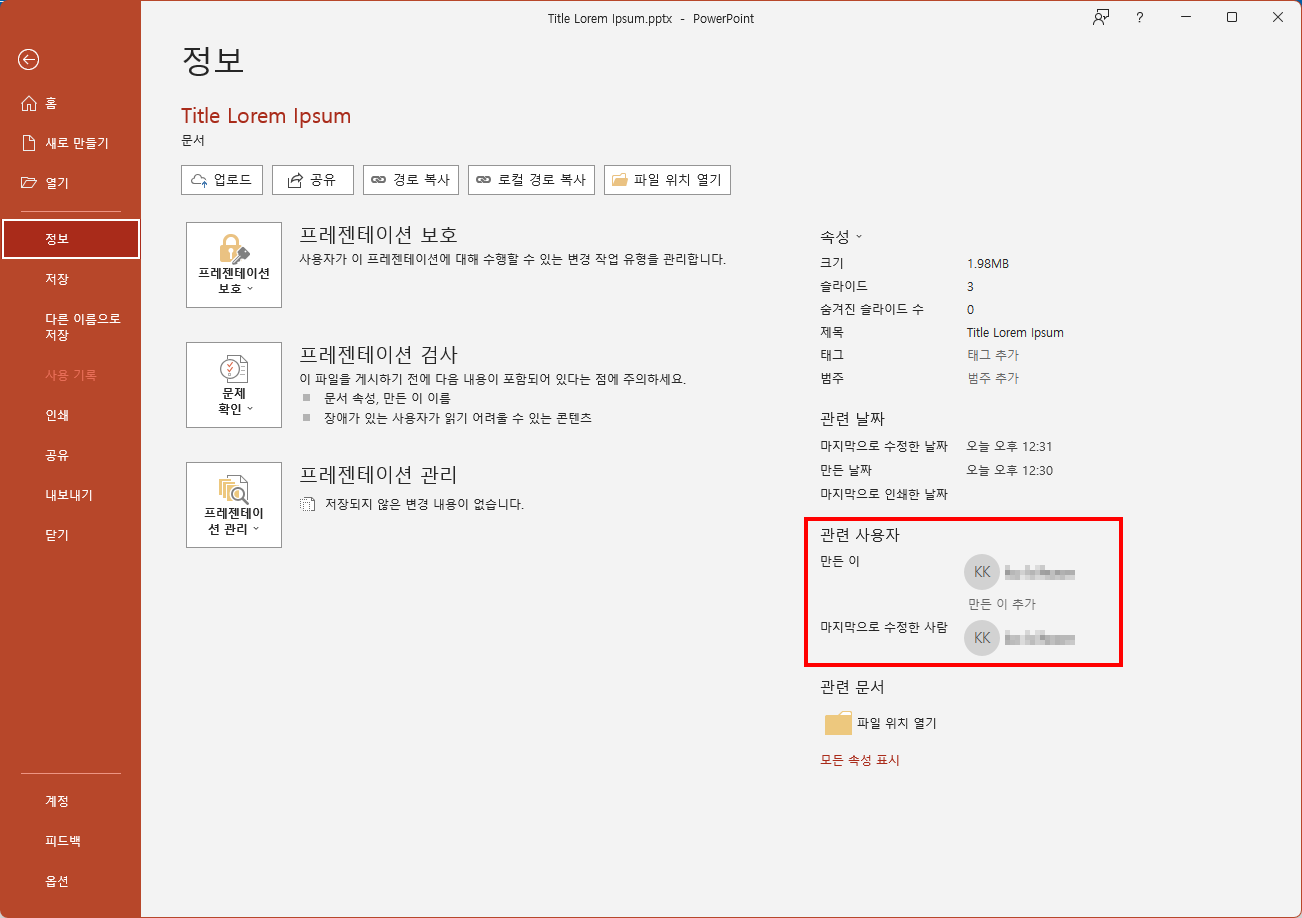1302x918 pixels.
Task: Click the home icon in sidebar
Action: (x=28, y=103)
